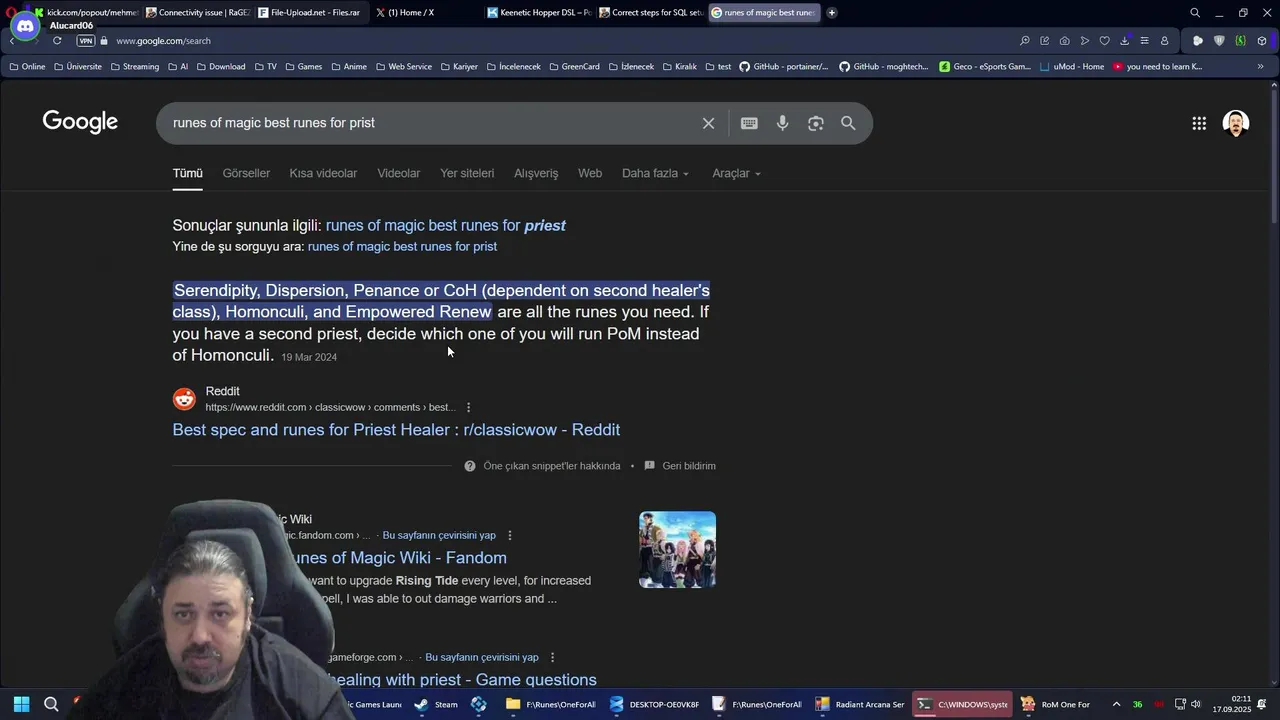Open Steam from the Windows taskbar
Screen dimensions: 1280x720
(437, 704)
